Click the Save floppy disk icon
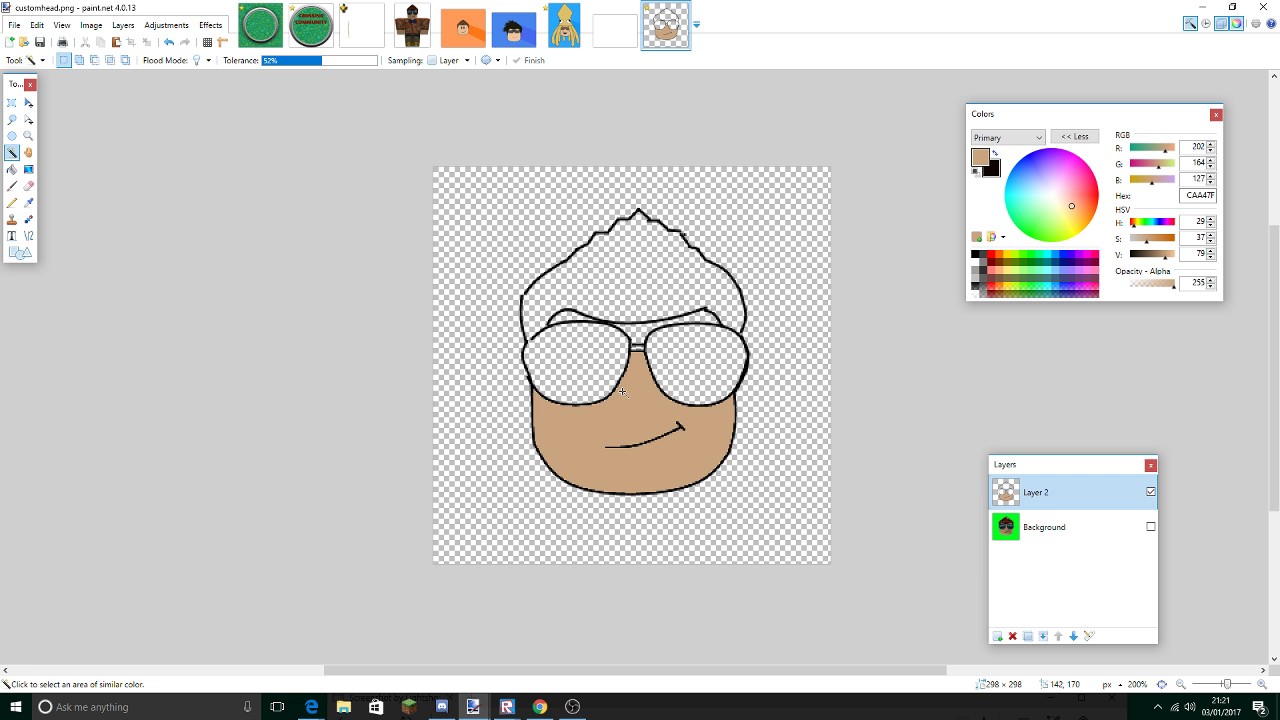 pyautogui.click(x=40, y=42)
